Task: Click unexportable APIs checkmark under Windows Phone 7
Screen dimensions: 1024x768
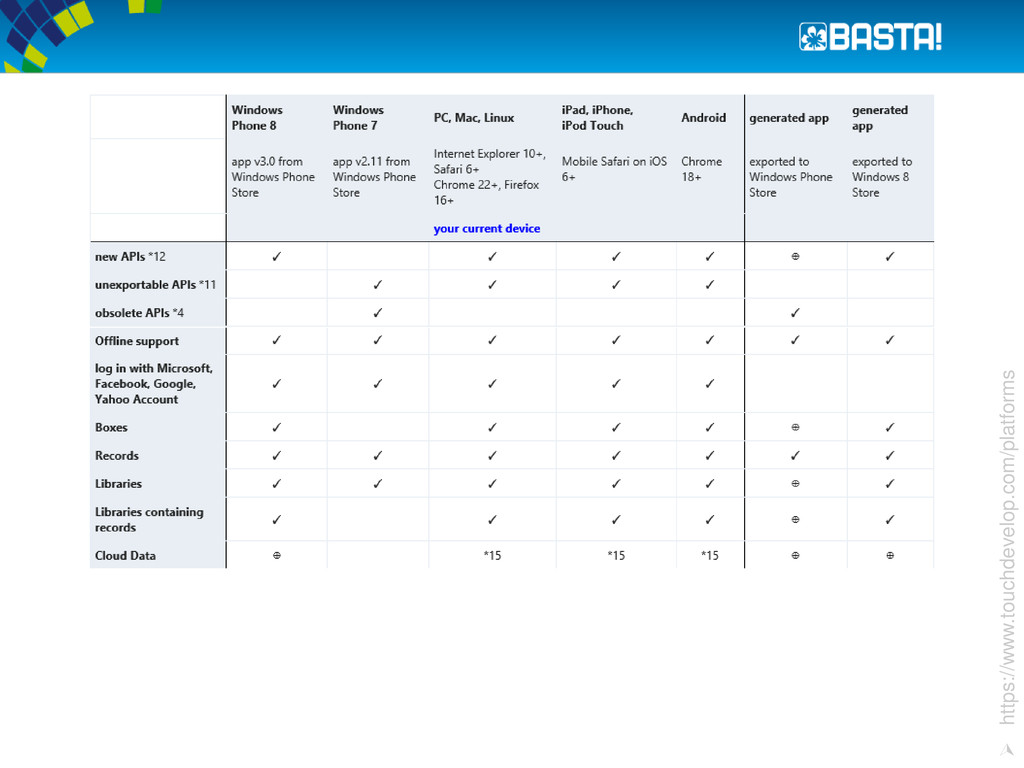Action: click(377, 285)
